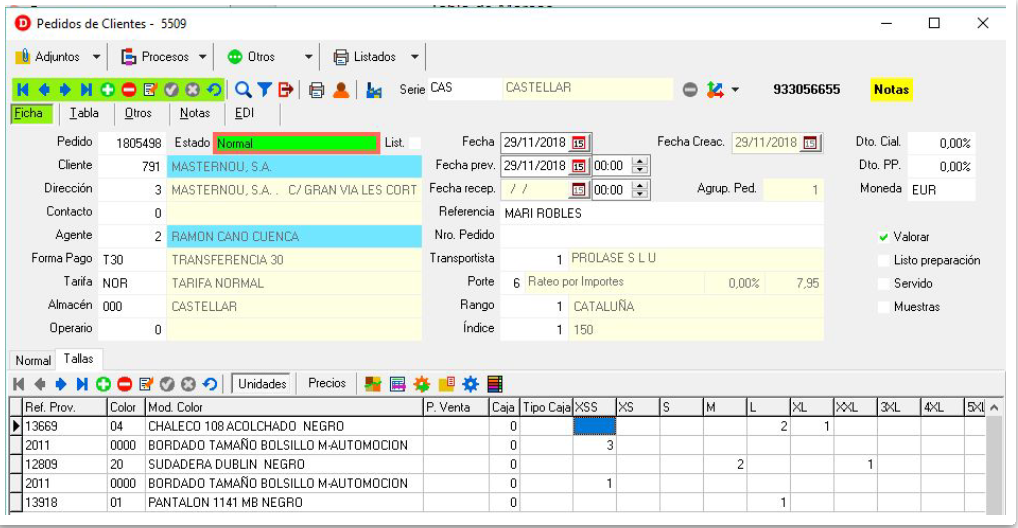This screenshot has width=1018, height=528.
Task: Select the Normal tab above the grid
Action: click(33, 360)
